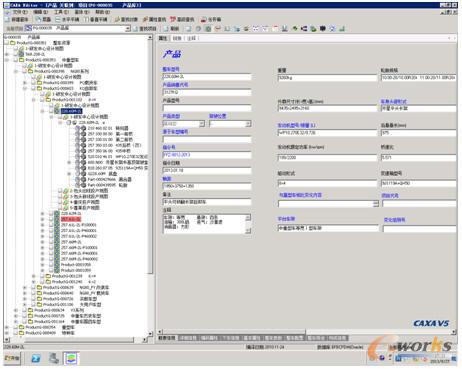Check the box for red-highlighted 257.K41-ZL row

click(x=51, y=219)
